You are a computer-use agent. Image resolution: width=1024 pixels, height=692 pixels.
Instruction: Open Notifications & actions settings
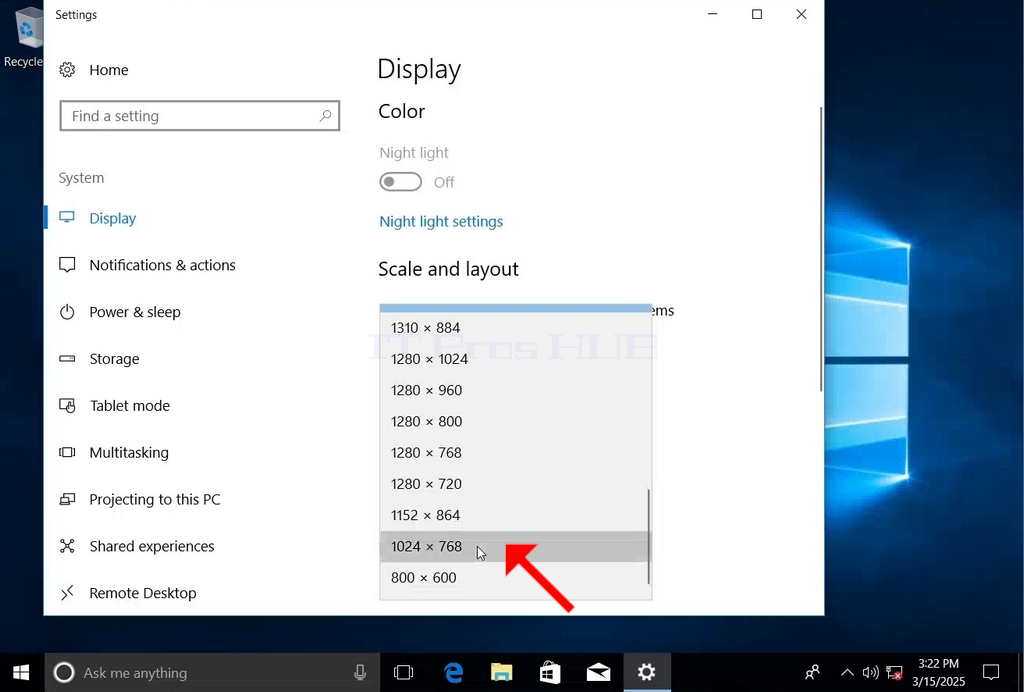162,265
